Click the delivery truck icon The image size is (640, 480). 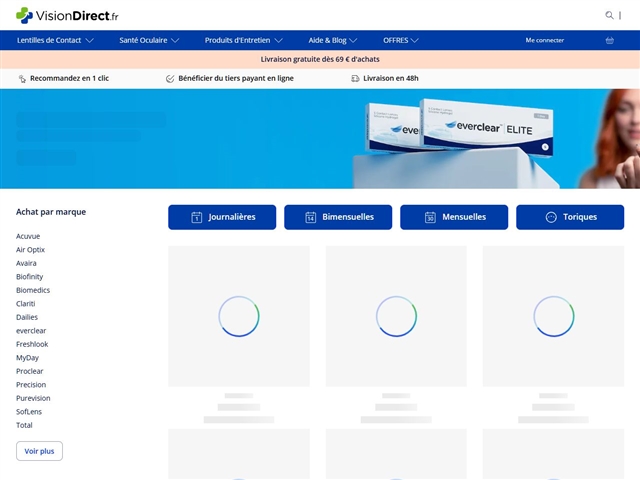(355, 78)
